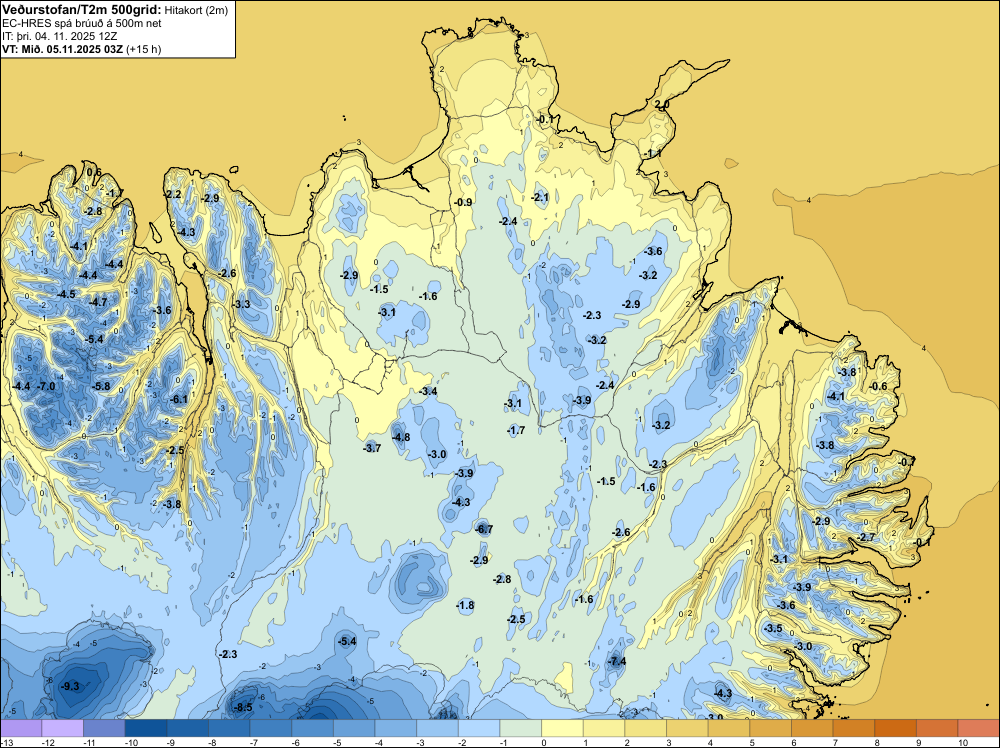This screenshot has height=748, width=1000.
Task: Click the -7.4 temperature value on the map
Action: (x=617, y=661)
